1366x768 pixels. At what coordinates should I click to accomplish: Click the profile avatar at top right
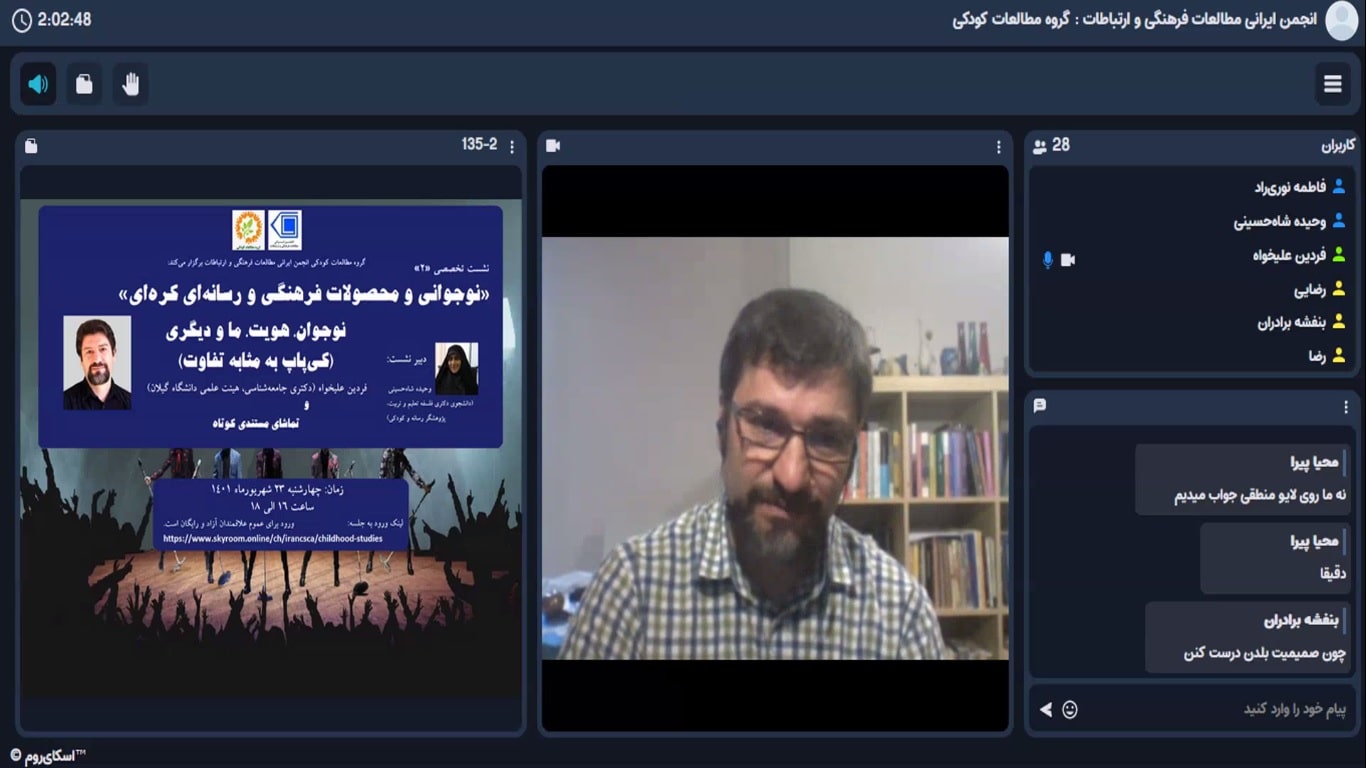pos(1341,21)
